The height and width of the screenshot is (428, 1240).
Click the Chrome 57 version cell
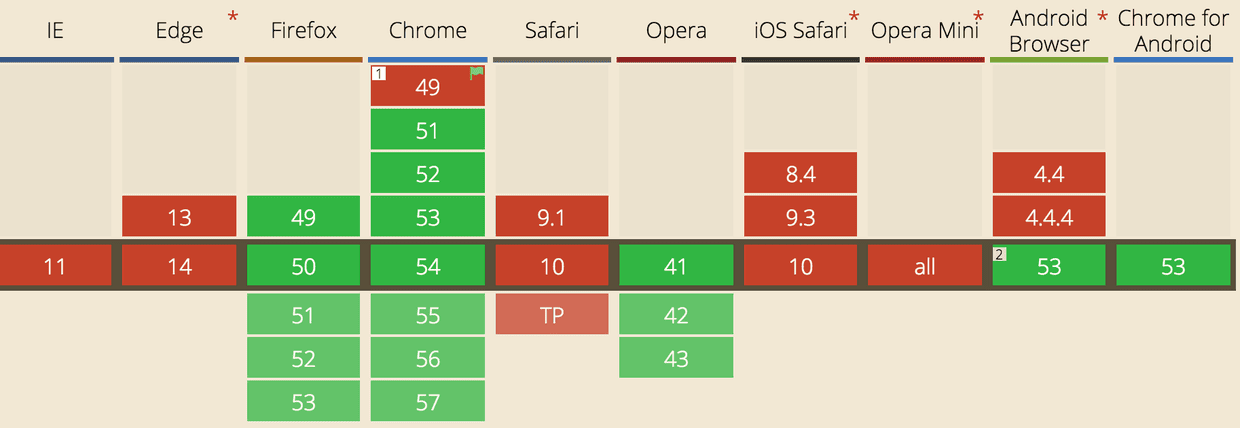(428, 402)
